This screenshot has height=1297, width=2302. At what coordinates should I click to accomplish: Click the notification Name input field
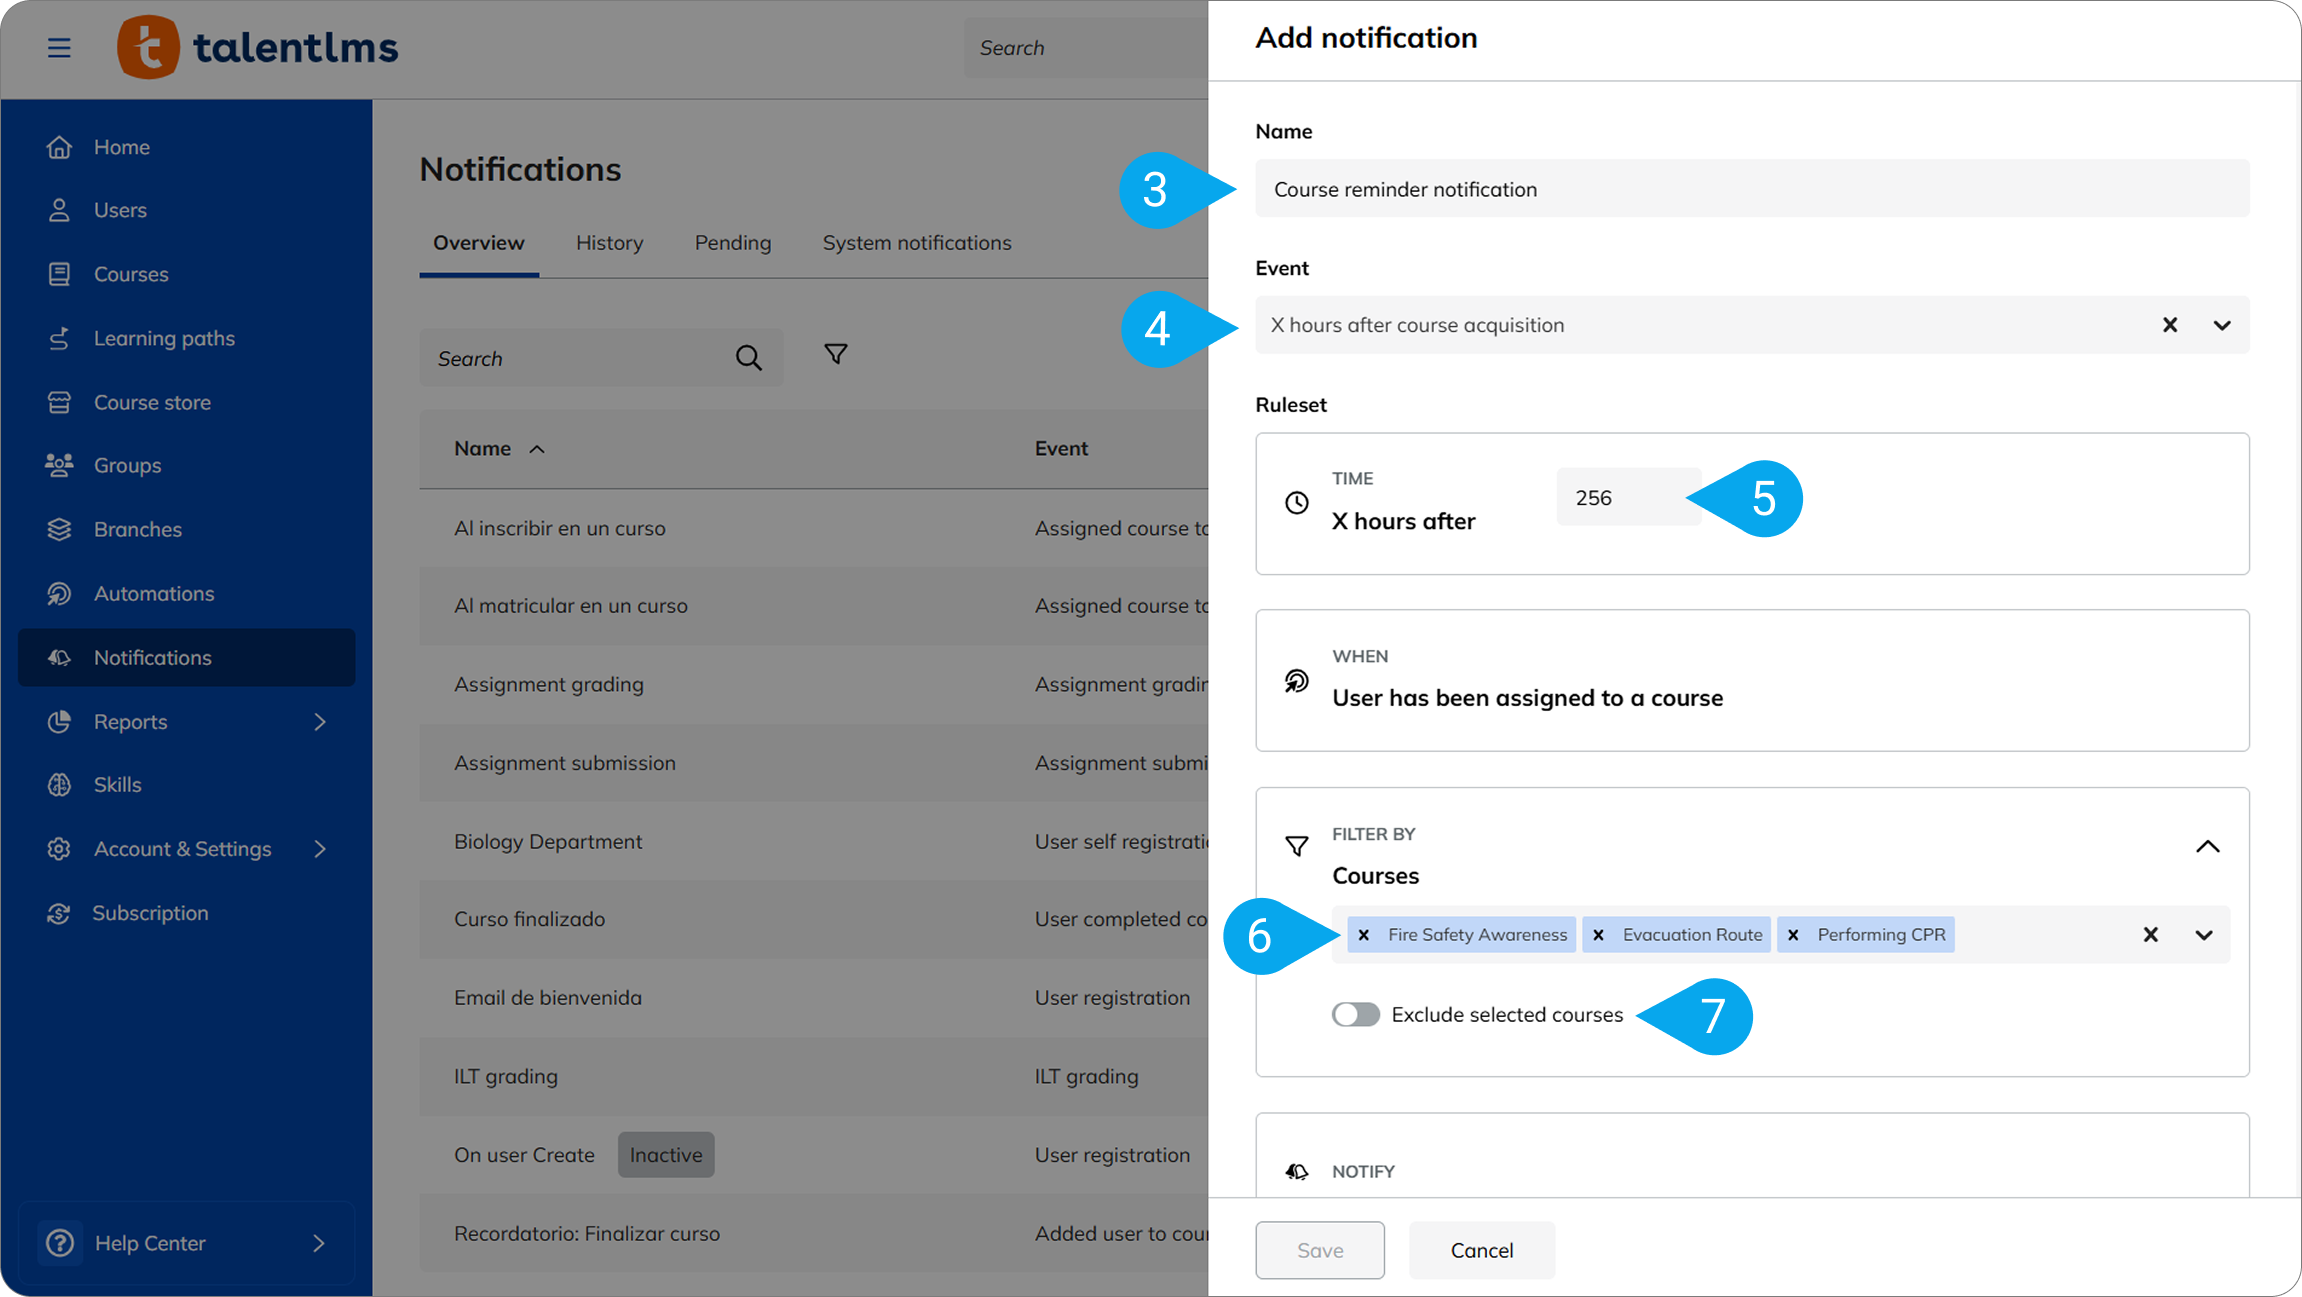1751,189
